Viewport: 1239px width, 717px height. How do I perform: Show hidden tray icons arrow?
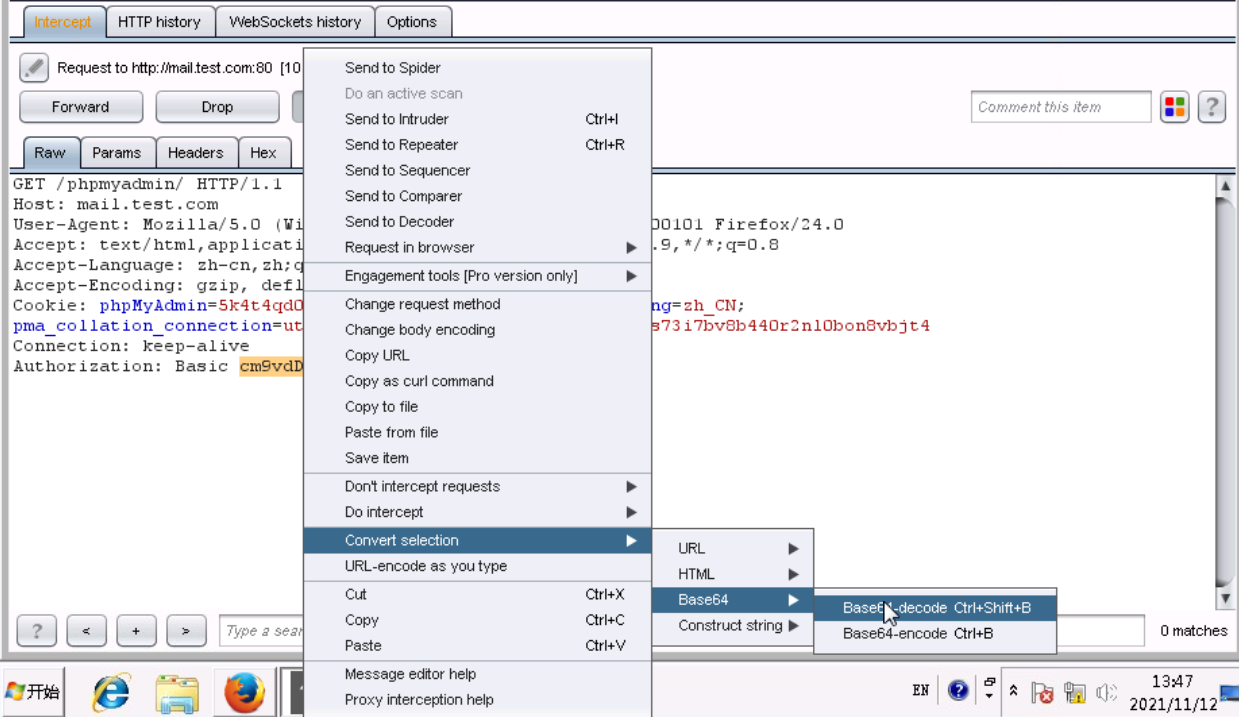[x=1013, y=691]
